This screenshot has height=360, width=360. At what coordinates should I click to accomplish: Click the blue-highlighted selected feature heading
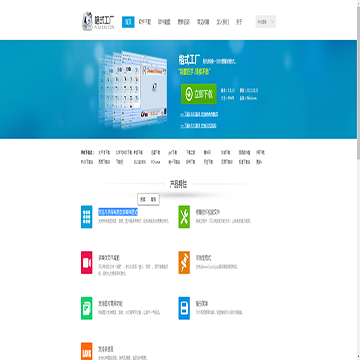118,212
